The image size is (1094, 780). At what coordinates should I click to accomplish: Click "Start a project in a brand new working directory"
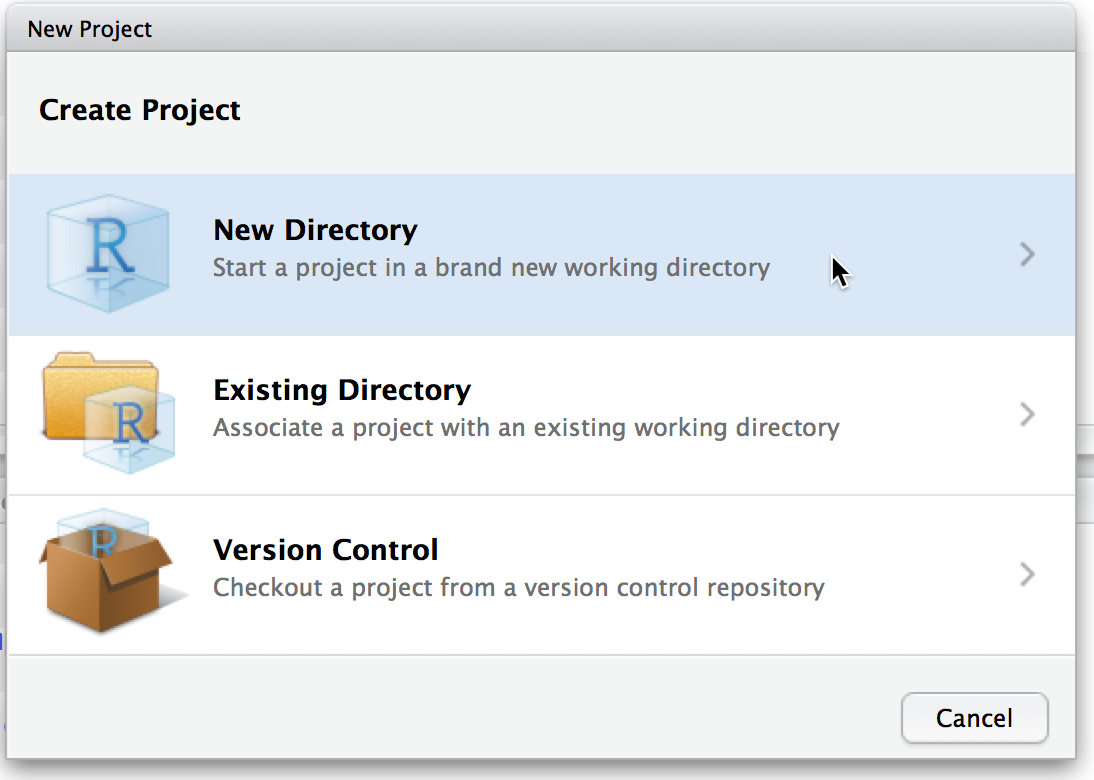[491, 268]
